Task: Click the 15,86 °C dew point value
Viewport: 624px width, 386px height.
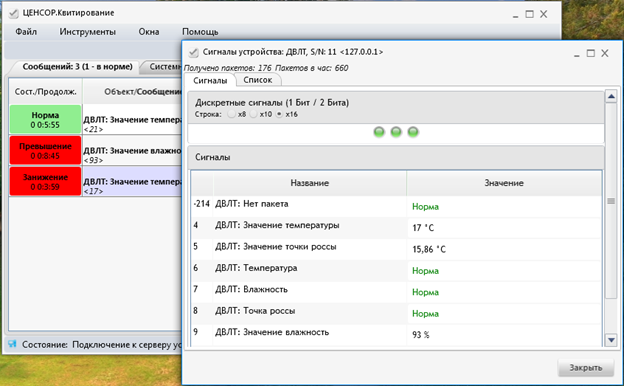Action: pyautogui.click(x=429, y=250)
